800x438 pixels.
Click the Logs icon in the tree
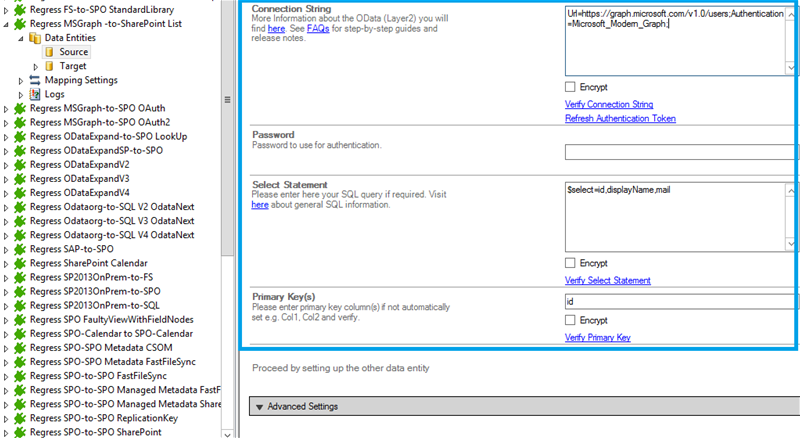tap(35, 94)
